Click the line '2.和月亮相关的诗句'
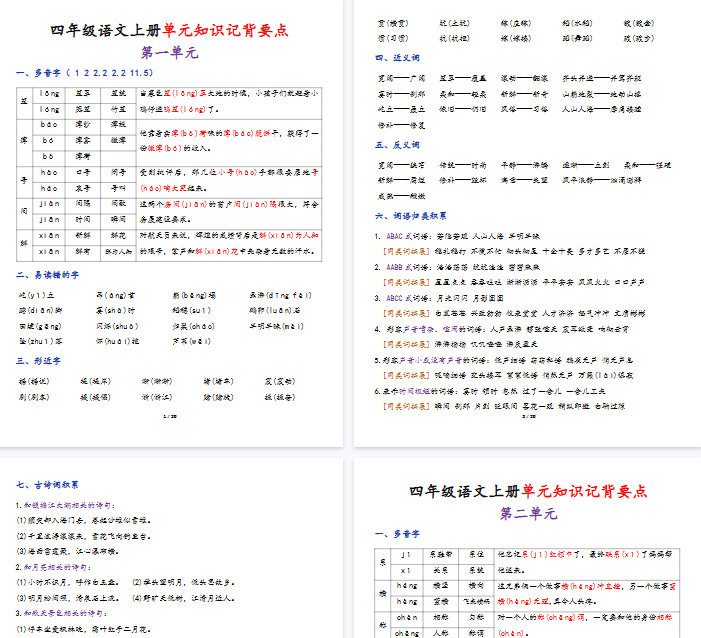701x638 pixels. (53, 567)
